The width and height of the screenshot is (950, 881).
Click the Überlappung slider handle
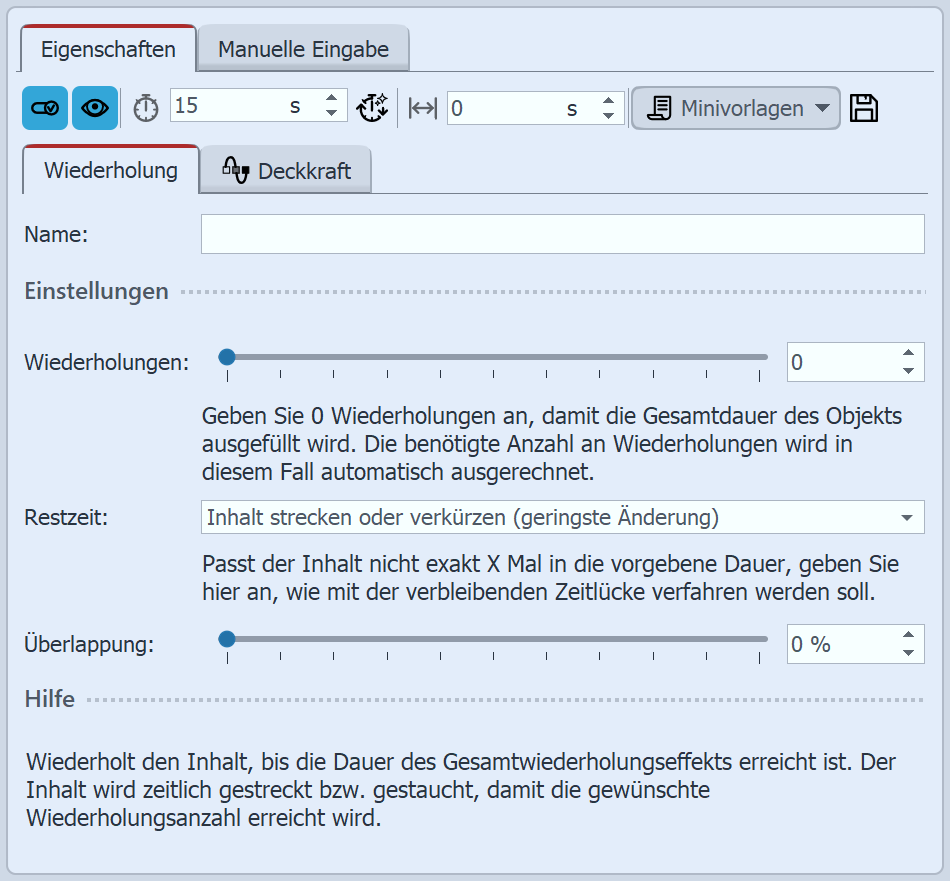[227, 638]
